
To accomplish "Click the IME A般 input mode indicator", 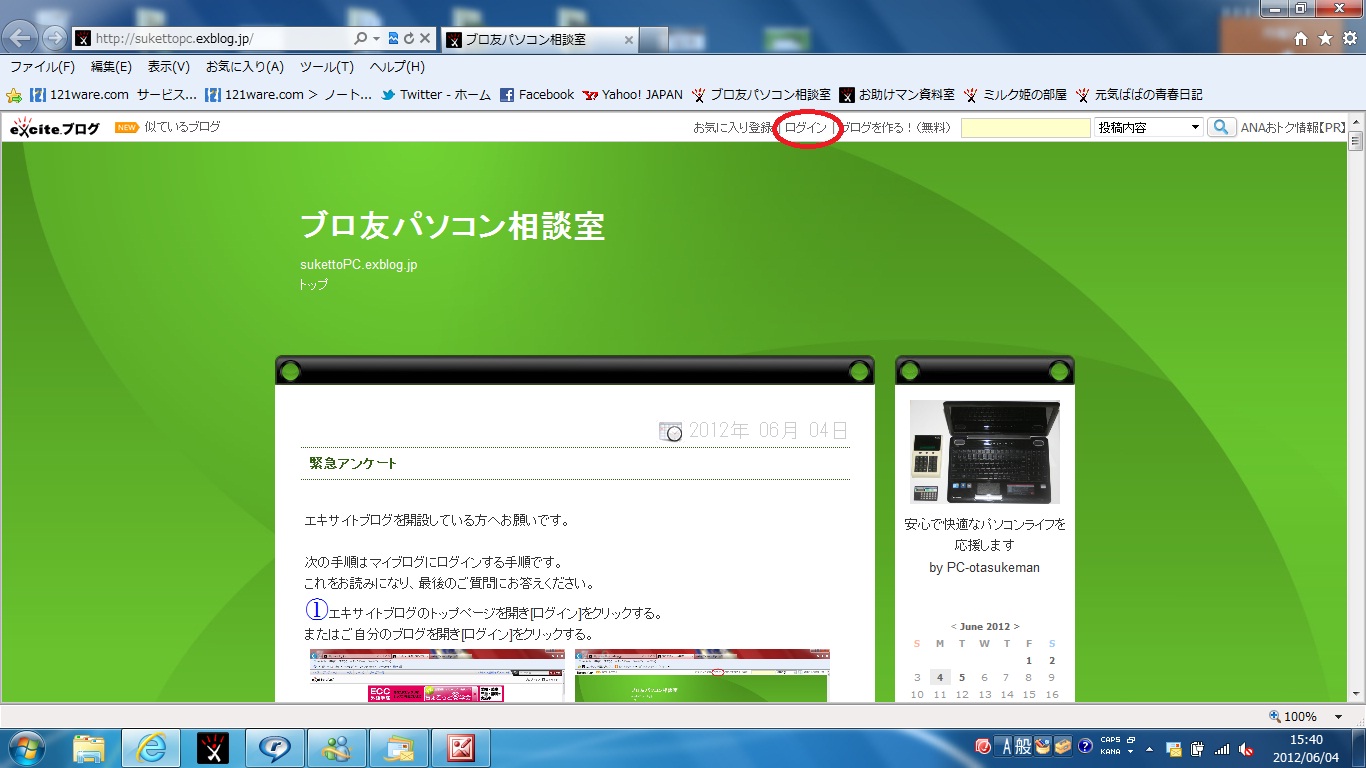I will [1013, 747].
